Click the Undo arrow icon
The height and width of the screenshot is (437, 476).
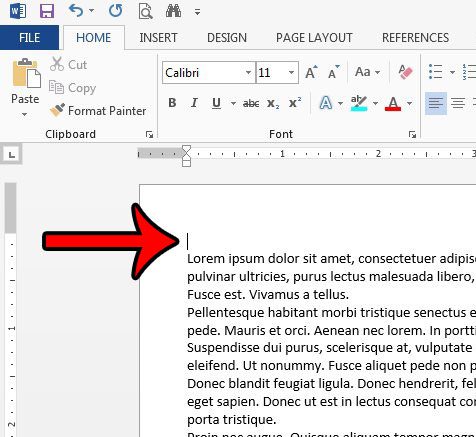(76, 11)
